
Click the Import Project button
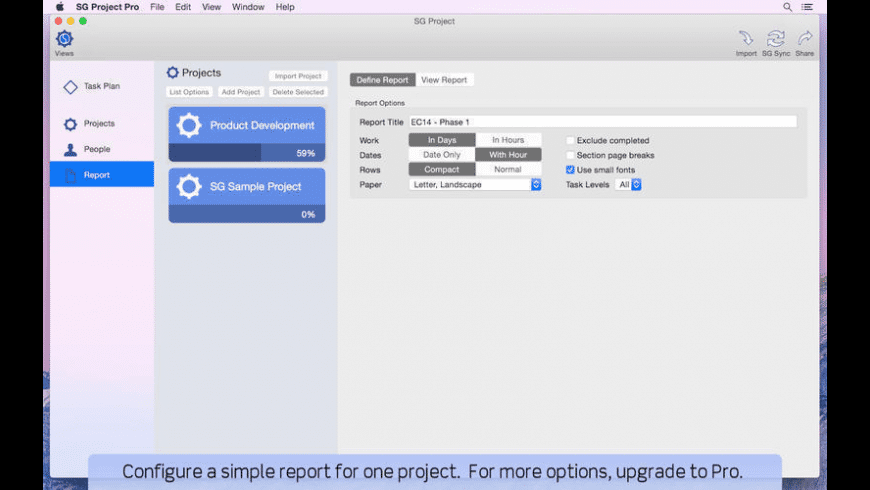click(x=298, y=76)
